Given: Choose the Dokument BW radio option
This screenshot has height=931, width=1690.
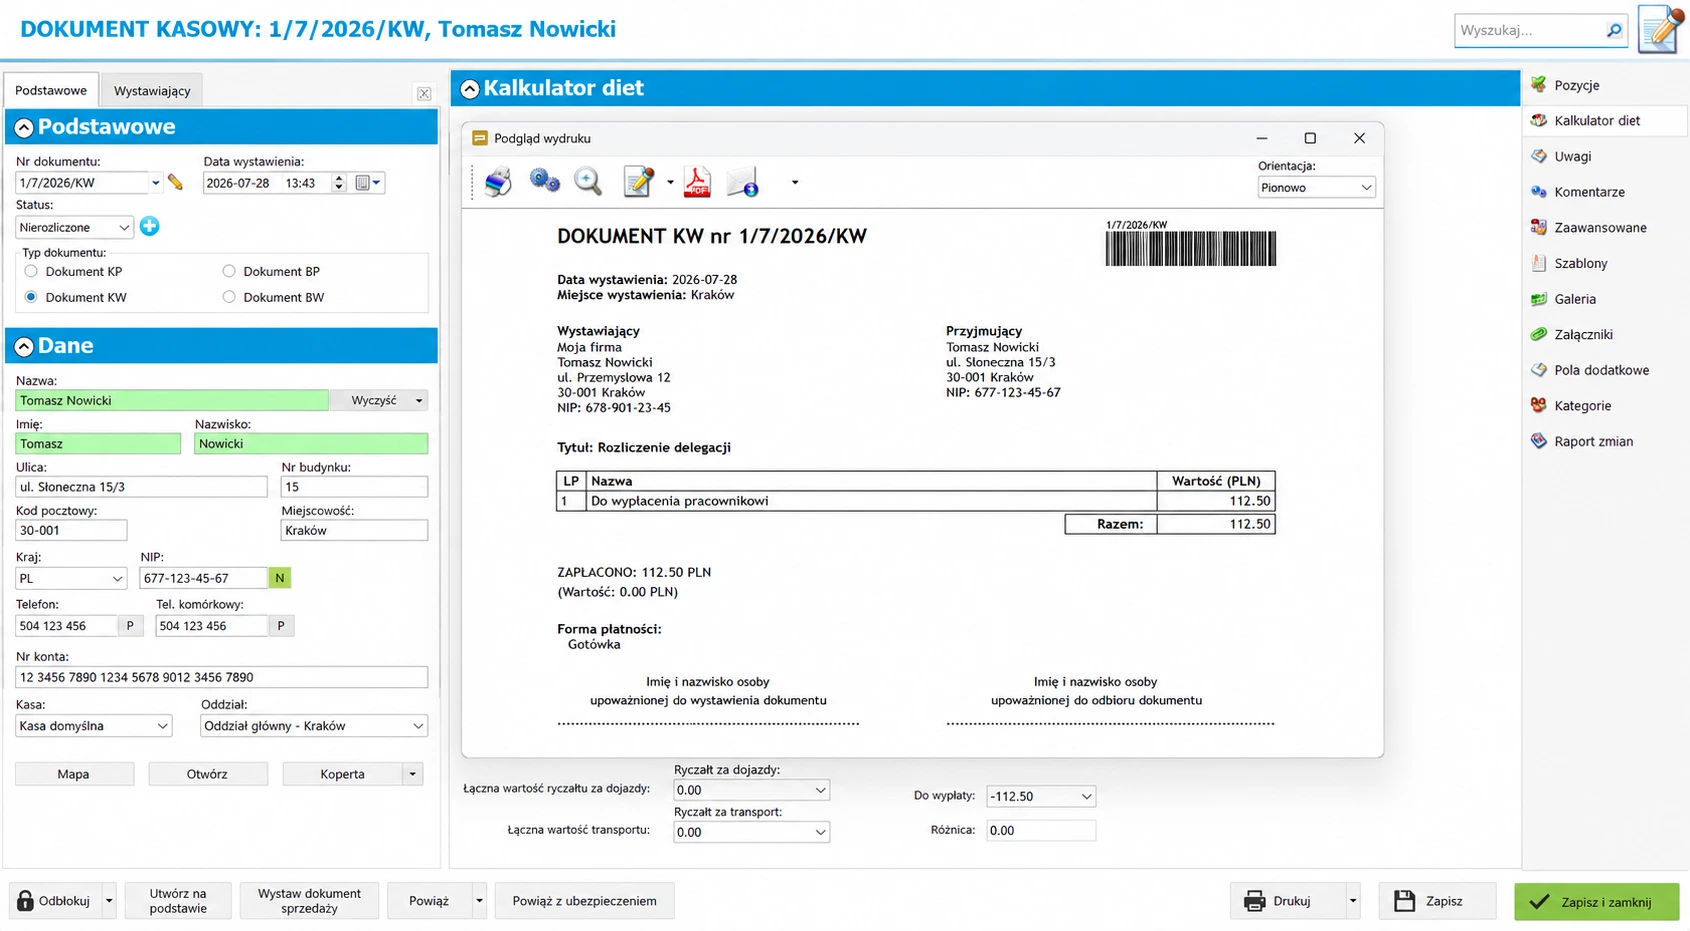Looking at the screenshot, I should click(x=229, y=297).
